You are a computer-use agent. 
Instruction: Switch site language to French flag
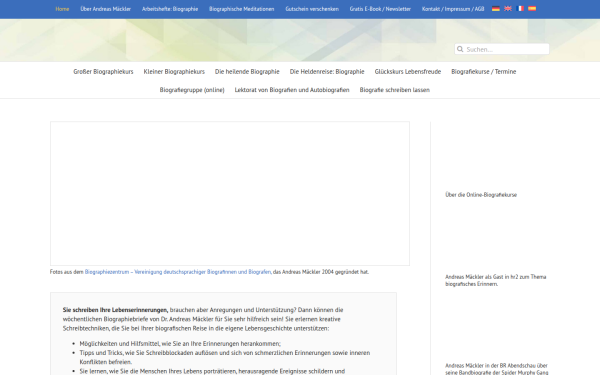520,8
